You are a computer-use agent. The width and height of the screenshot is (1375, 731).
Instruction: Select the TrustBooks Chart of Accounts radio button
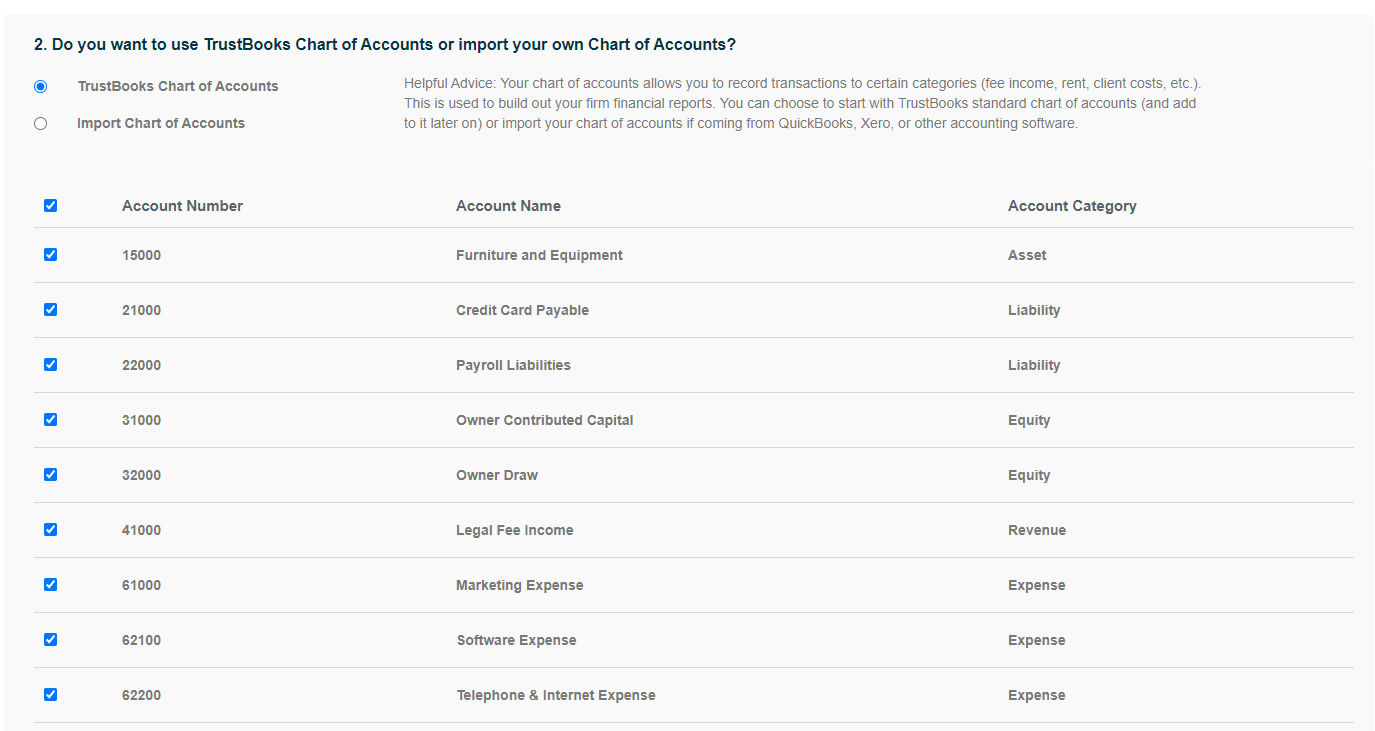[x=40, y=86]
